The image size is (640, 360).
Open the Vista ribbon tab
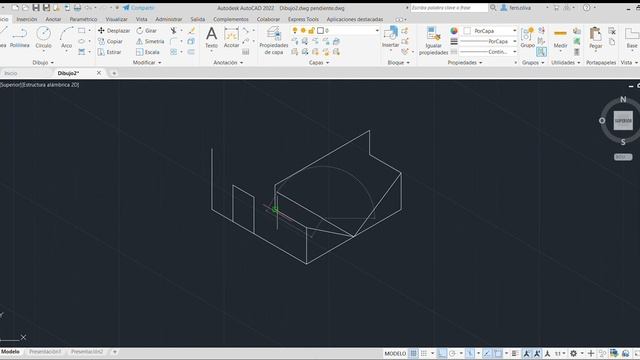[x=141, y=19]
